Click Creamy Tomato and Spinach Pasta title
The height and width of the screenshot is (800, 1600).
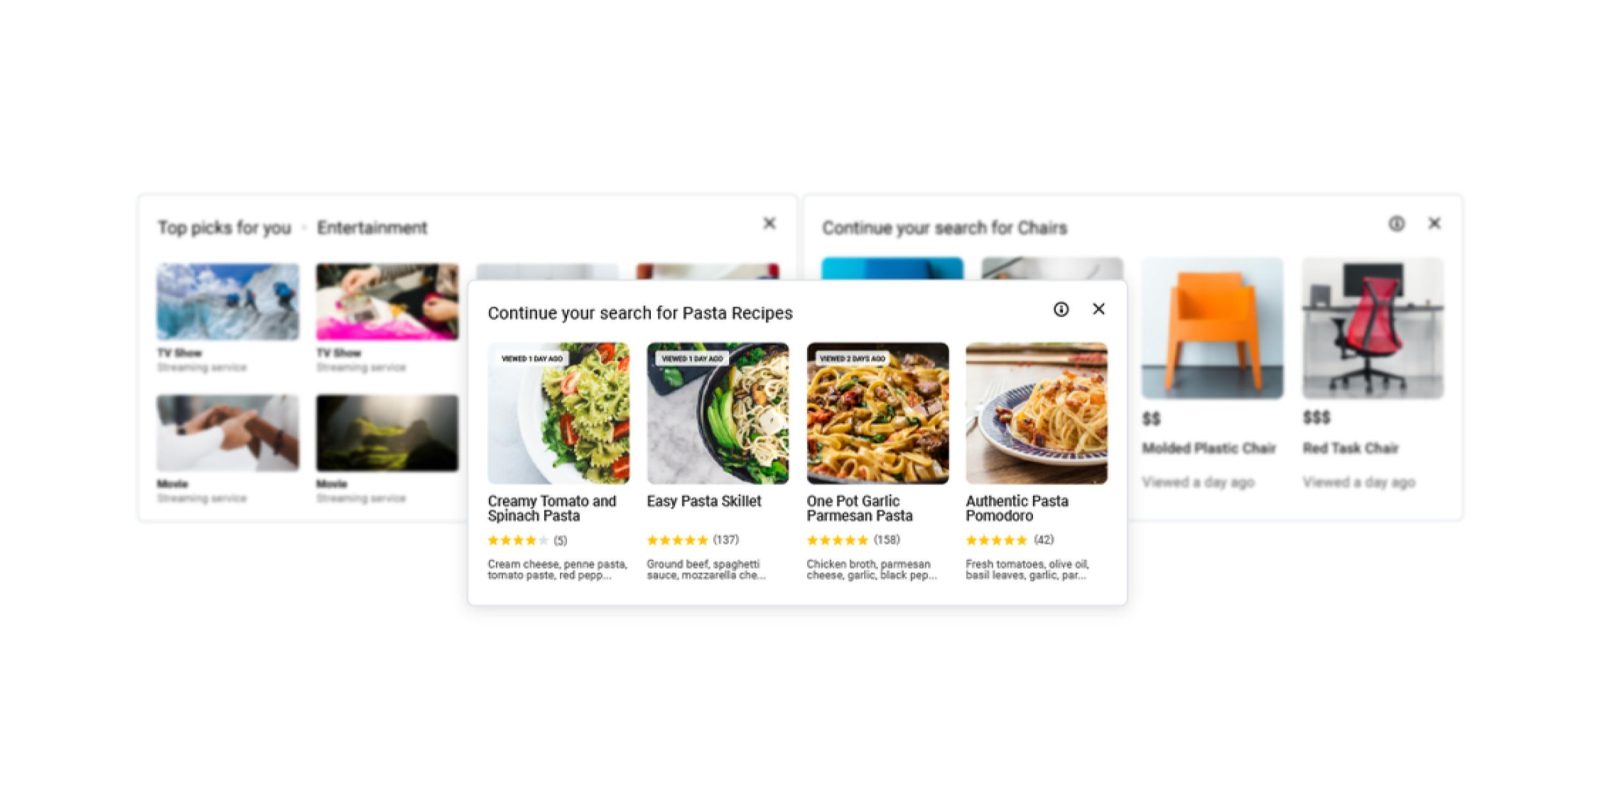coord(552,508)
